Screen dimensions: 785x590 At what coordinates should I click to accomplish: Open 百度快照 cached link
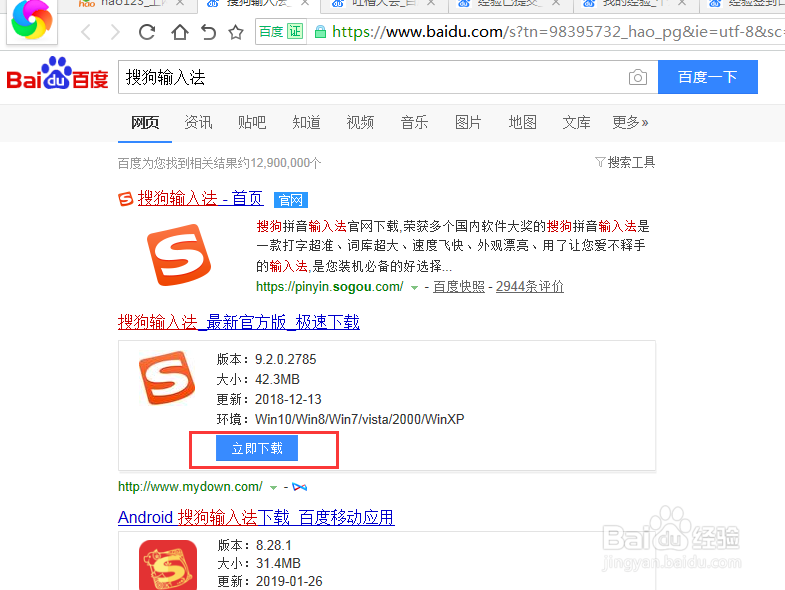point(459,286)
